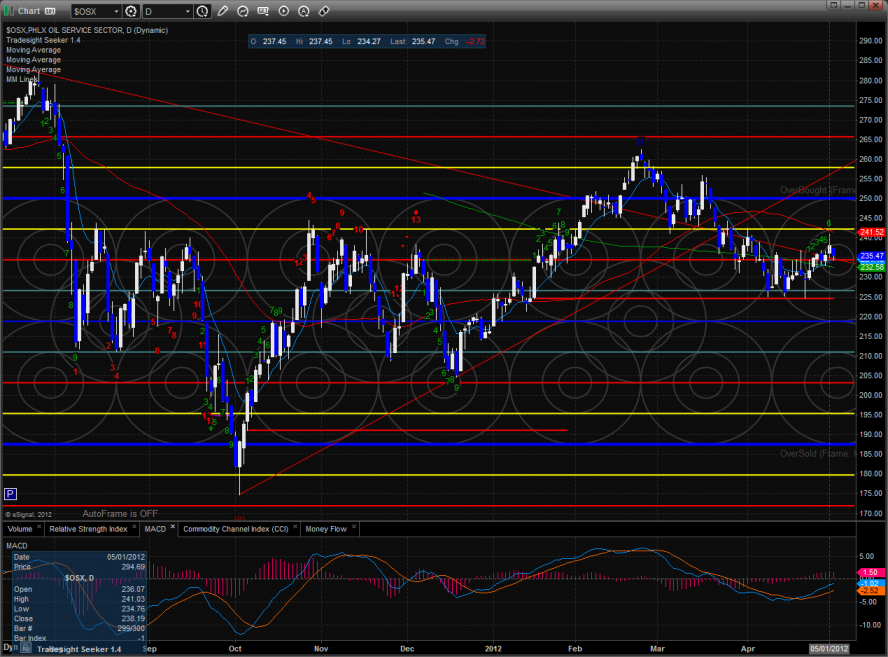The height and width of the screenshot is (657, 888).
Task: Open the Commodity Channel Index (CCI) tab
Action: (x=236, y=527)
